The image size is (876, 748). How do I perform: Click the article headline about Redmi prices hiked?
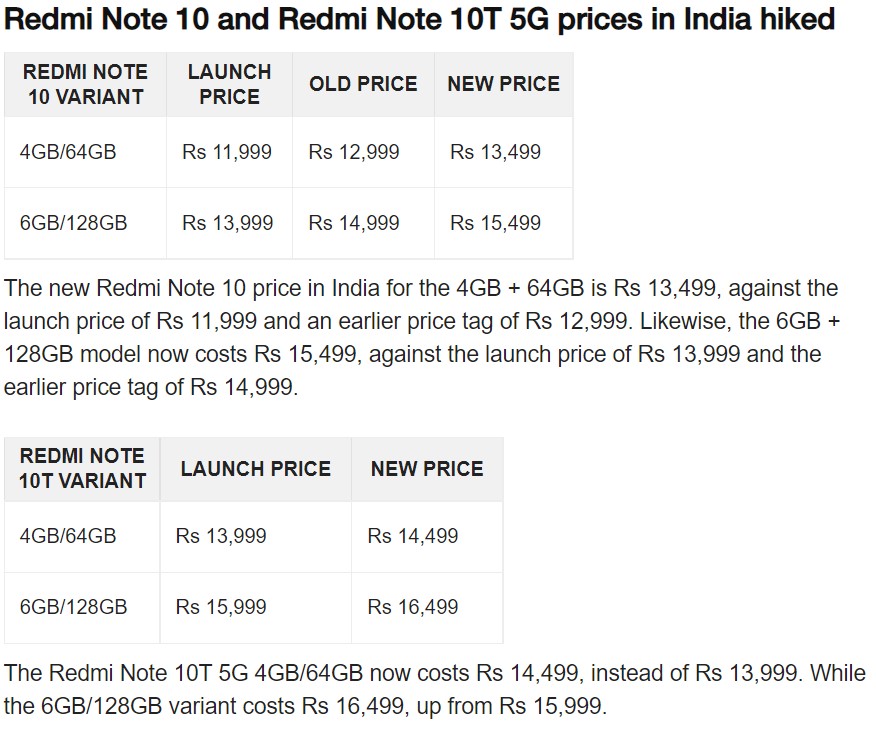[419, 19]
